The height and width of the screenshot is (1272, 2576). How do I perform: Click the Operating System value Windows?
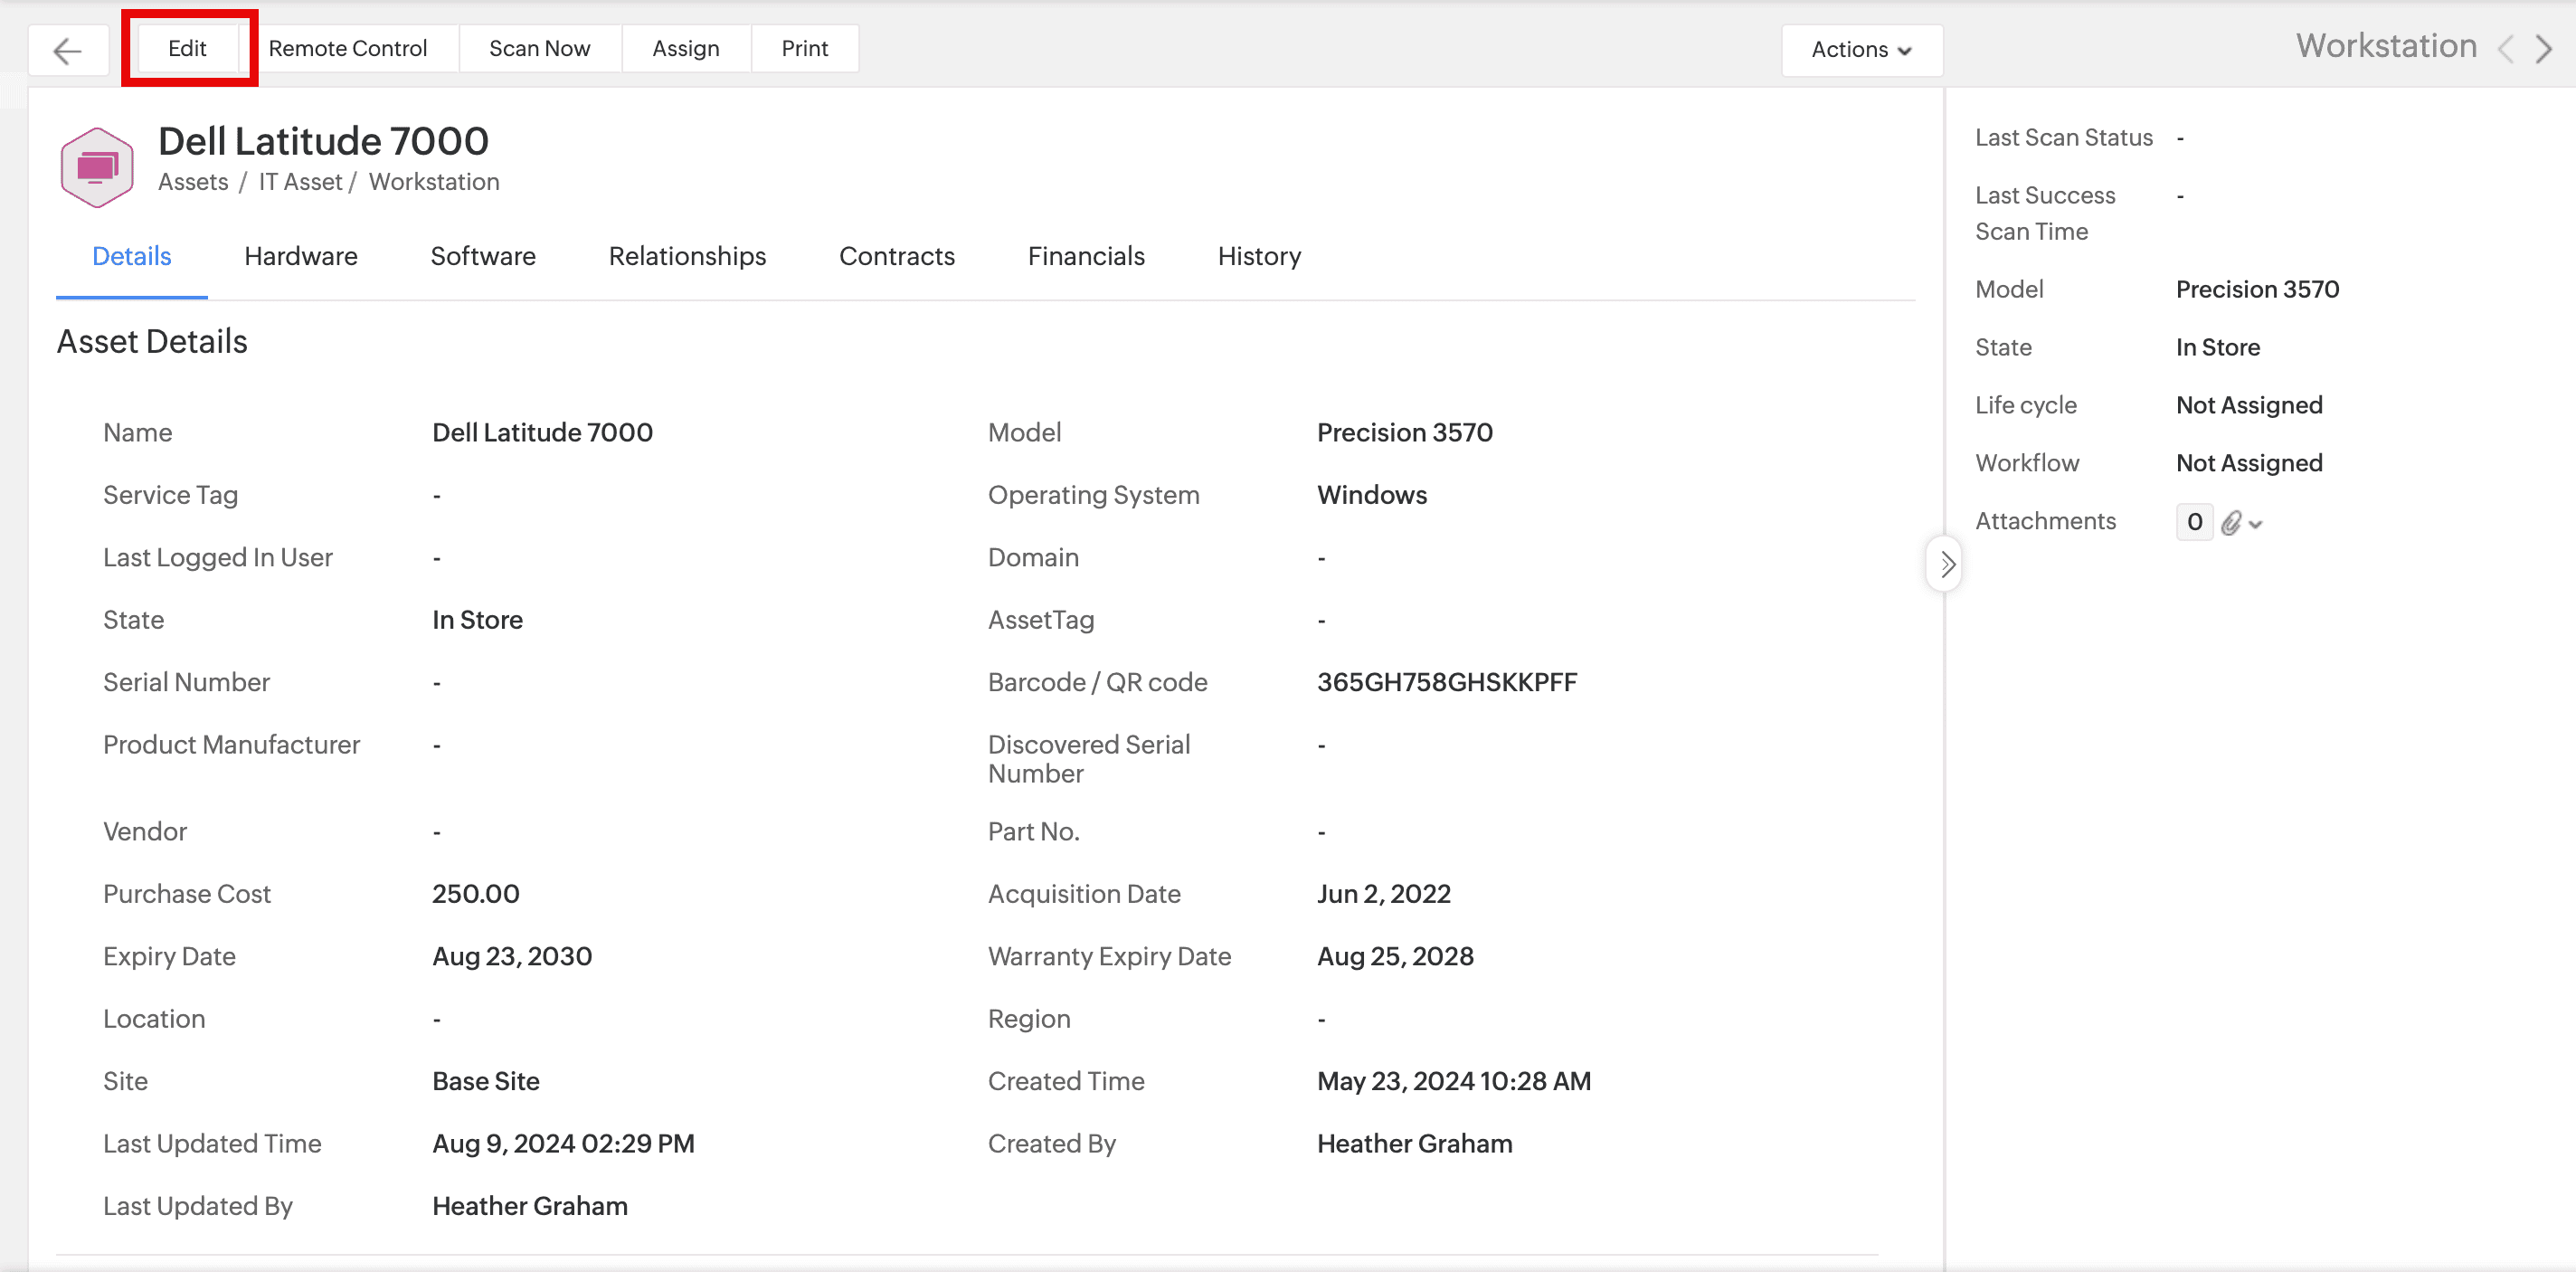(x=1372, y=495)
